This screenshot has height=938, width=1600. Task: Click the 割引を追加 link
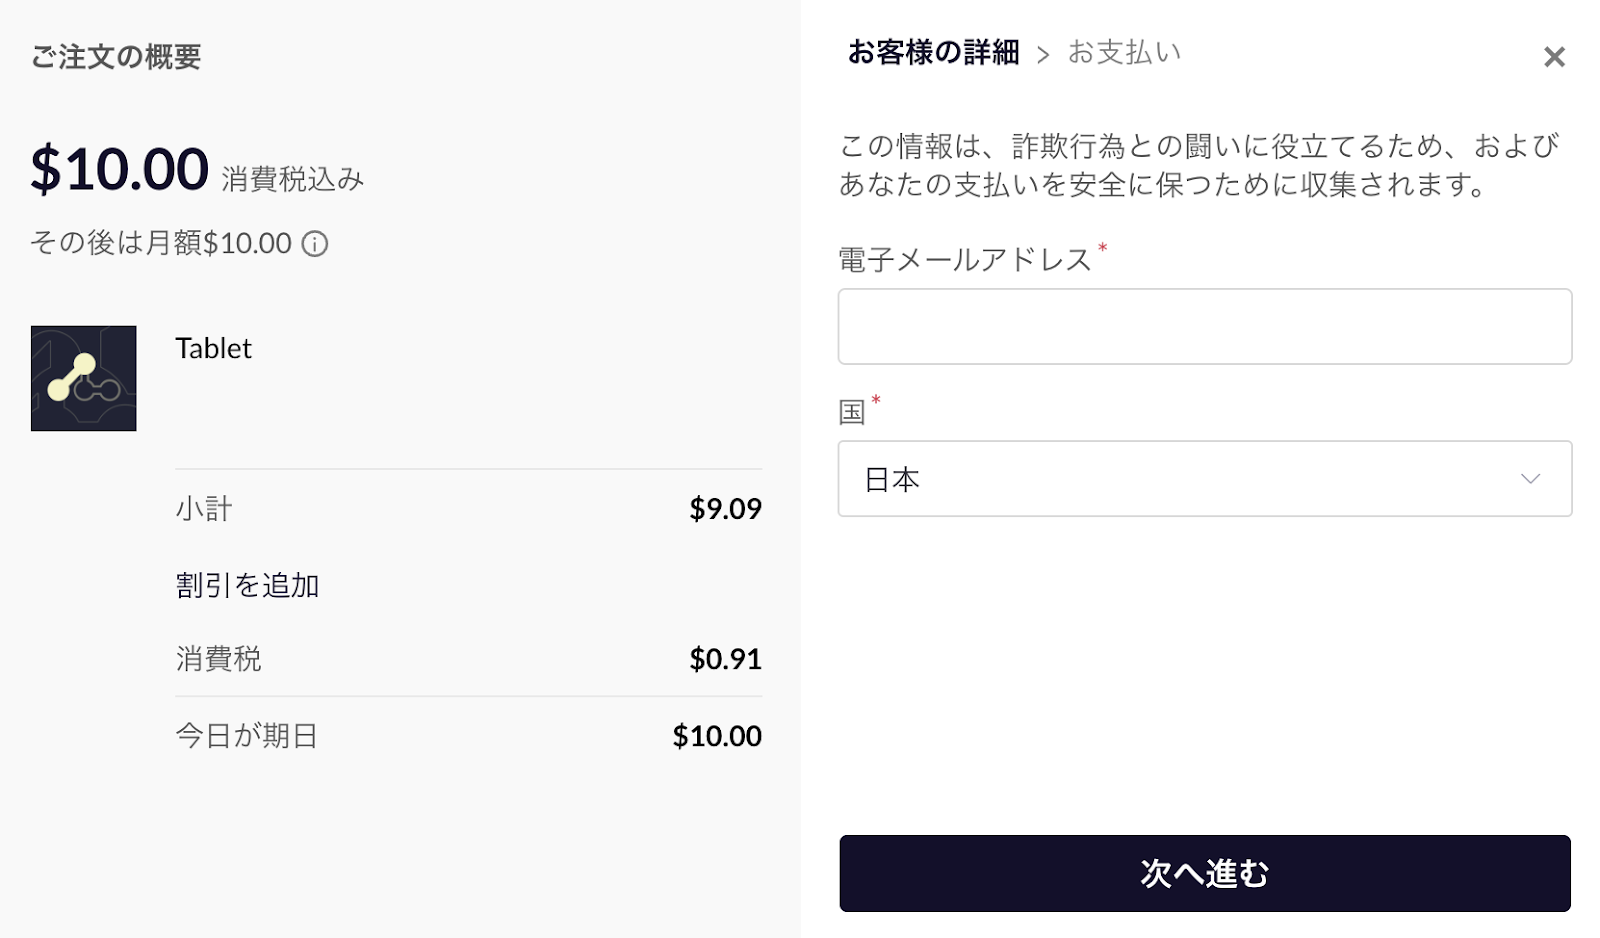[248, 585]
